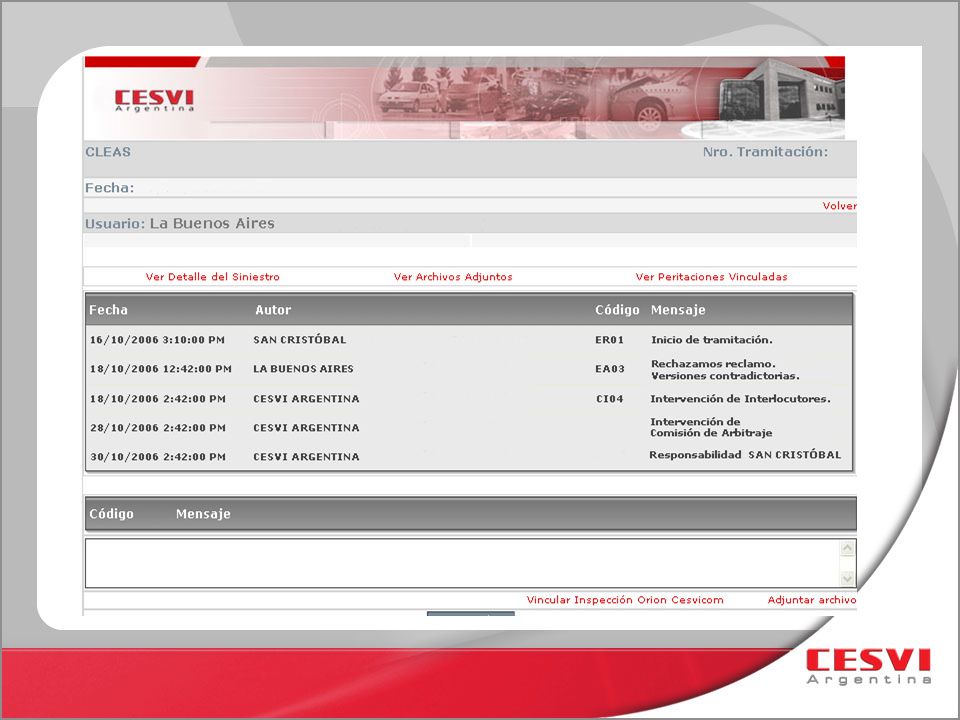Click code ER01
The width and height of the screenshot is (960, 720).
[x=610, y=340]
